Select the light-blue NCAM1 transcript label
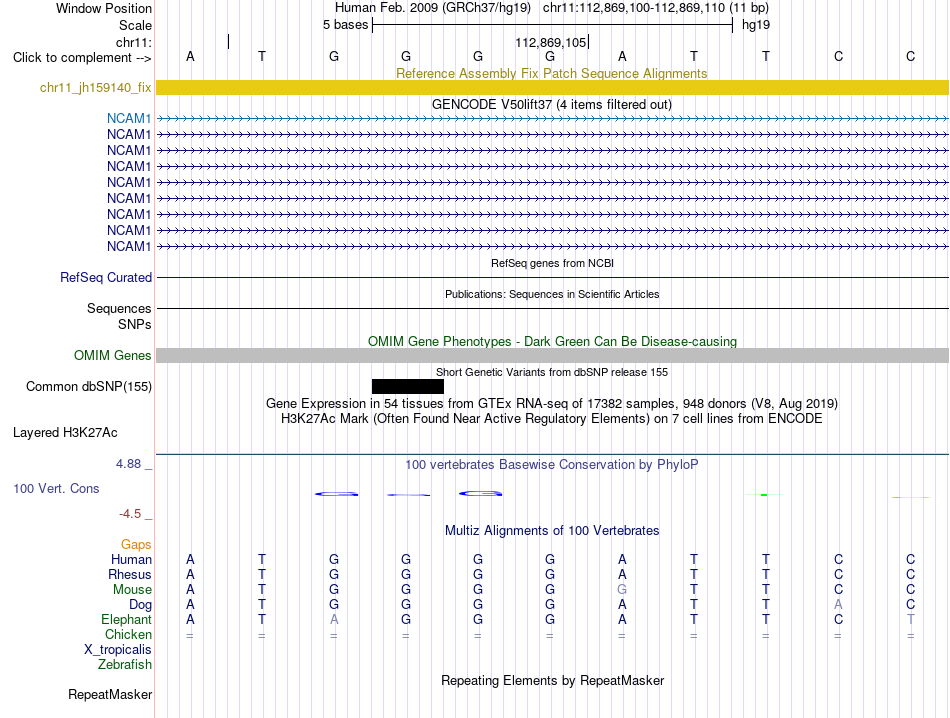The width and height of the screenshot is (950, 718). [x=128, y=118]
